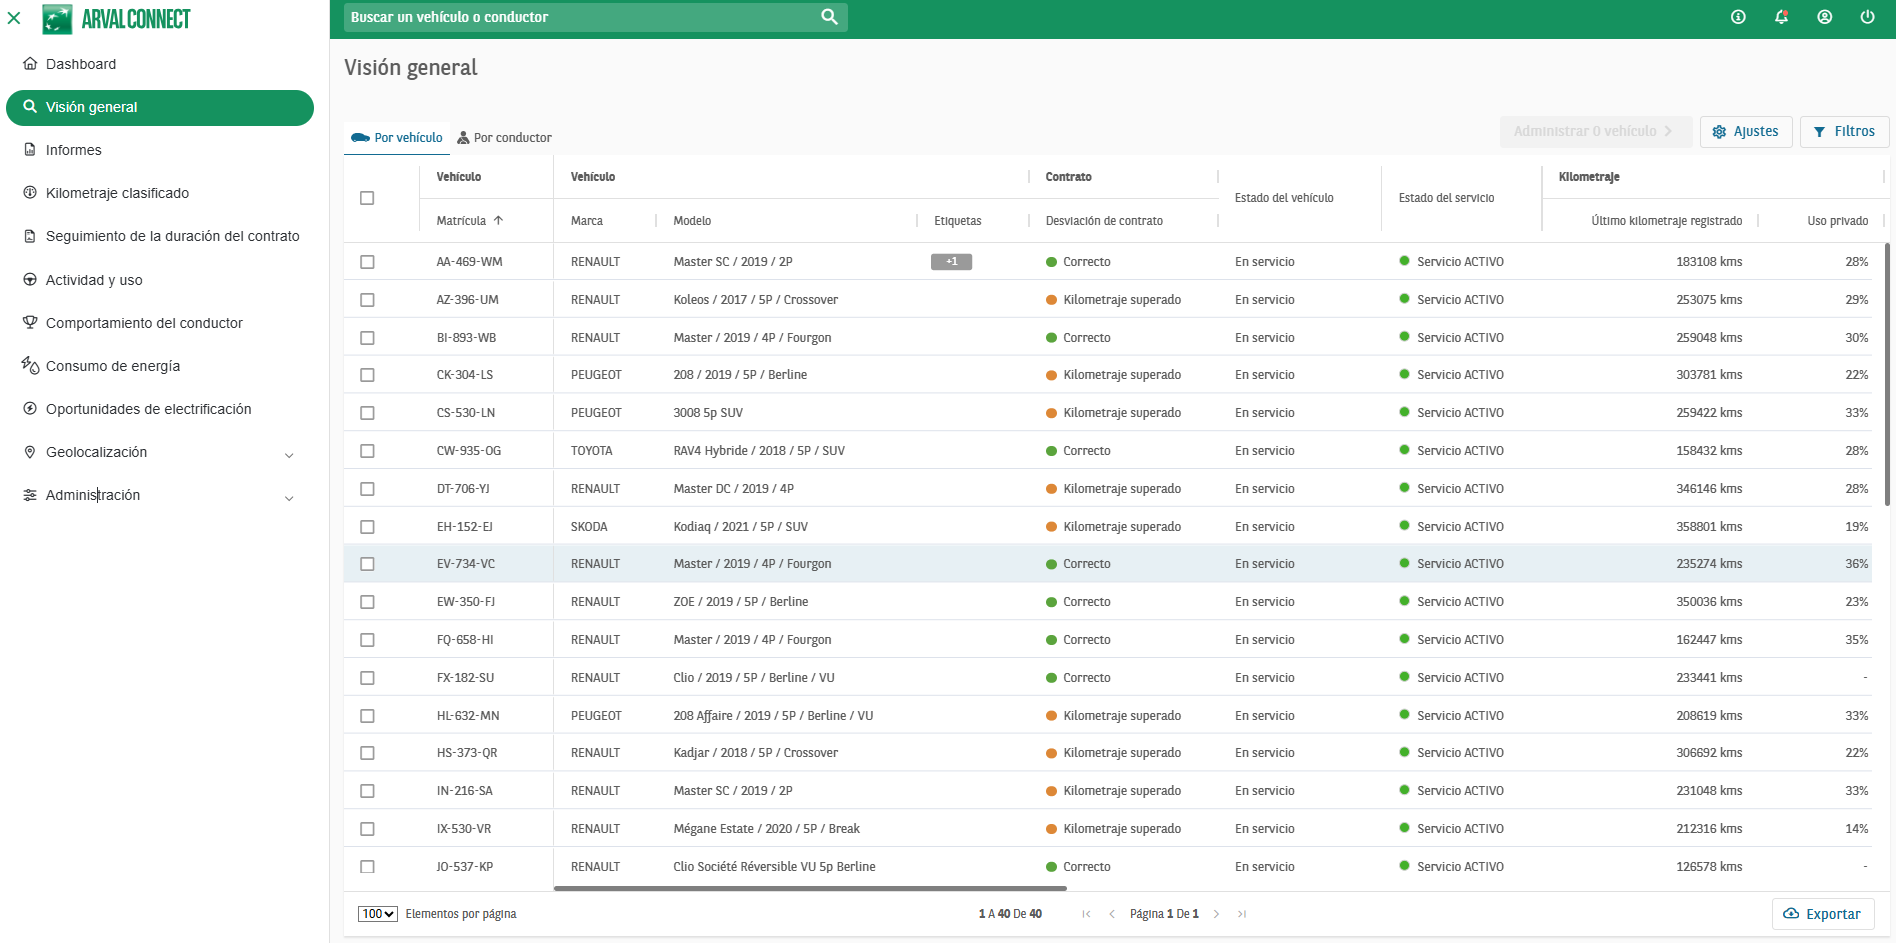Viewport: 1896px width, 943px height.
Task: Close the sidebar with the X icon
Action: coord(14,18)
